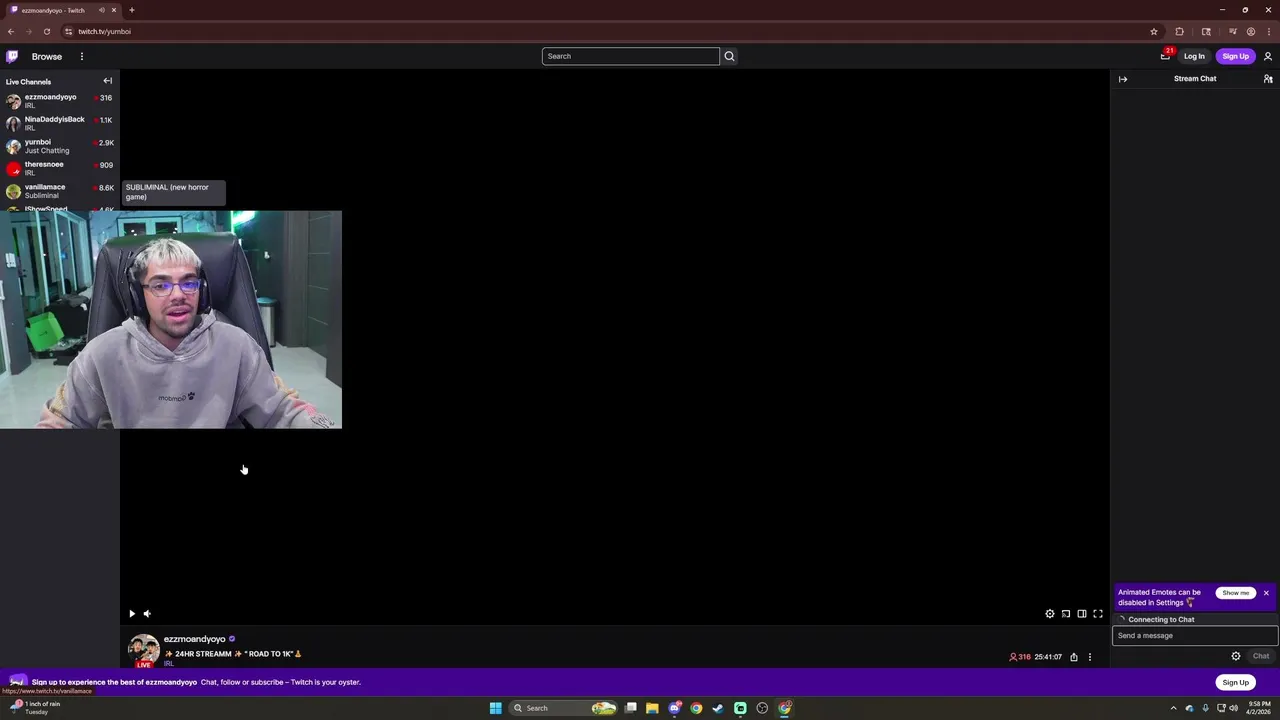Open File Explorer from the taskbar
Viewport: 1280px width, 720px height.
652,708
